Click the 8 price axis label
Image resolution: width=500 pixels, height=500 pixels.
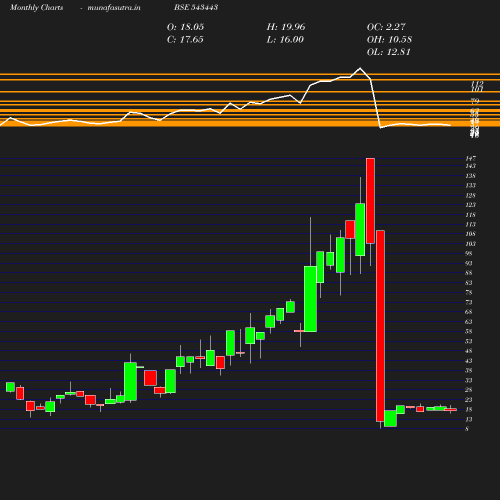(467, 429)
